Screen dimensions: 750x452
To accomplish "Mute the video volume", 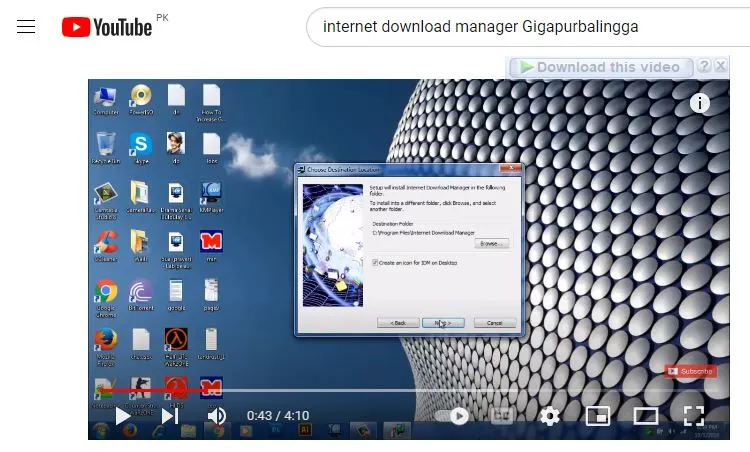I will [x=217, y=416].
